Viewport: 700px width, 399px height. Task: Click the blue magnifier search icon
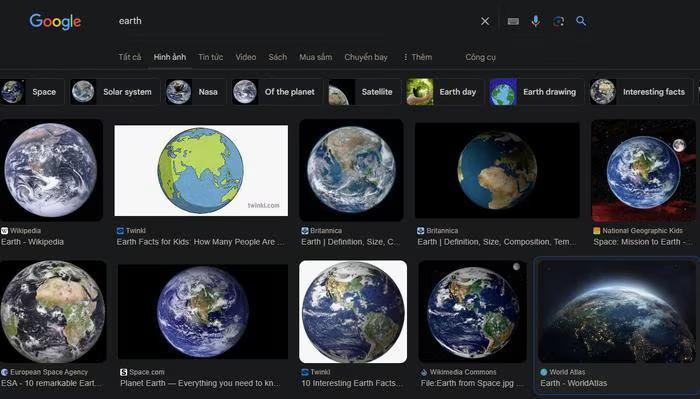pyautogui.click(x=581, y=21)
